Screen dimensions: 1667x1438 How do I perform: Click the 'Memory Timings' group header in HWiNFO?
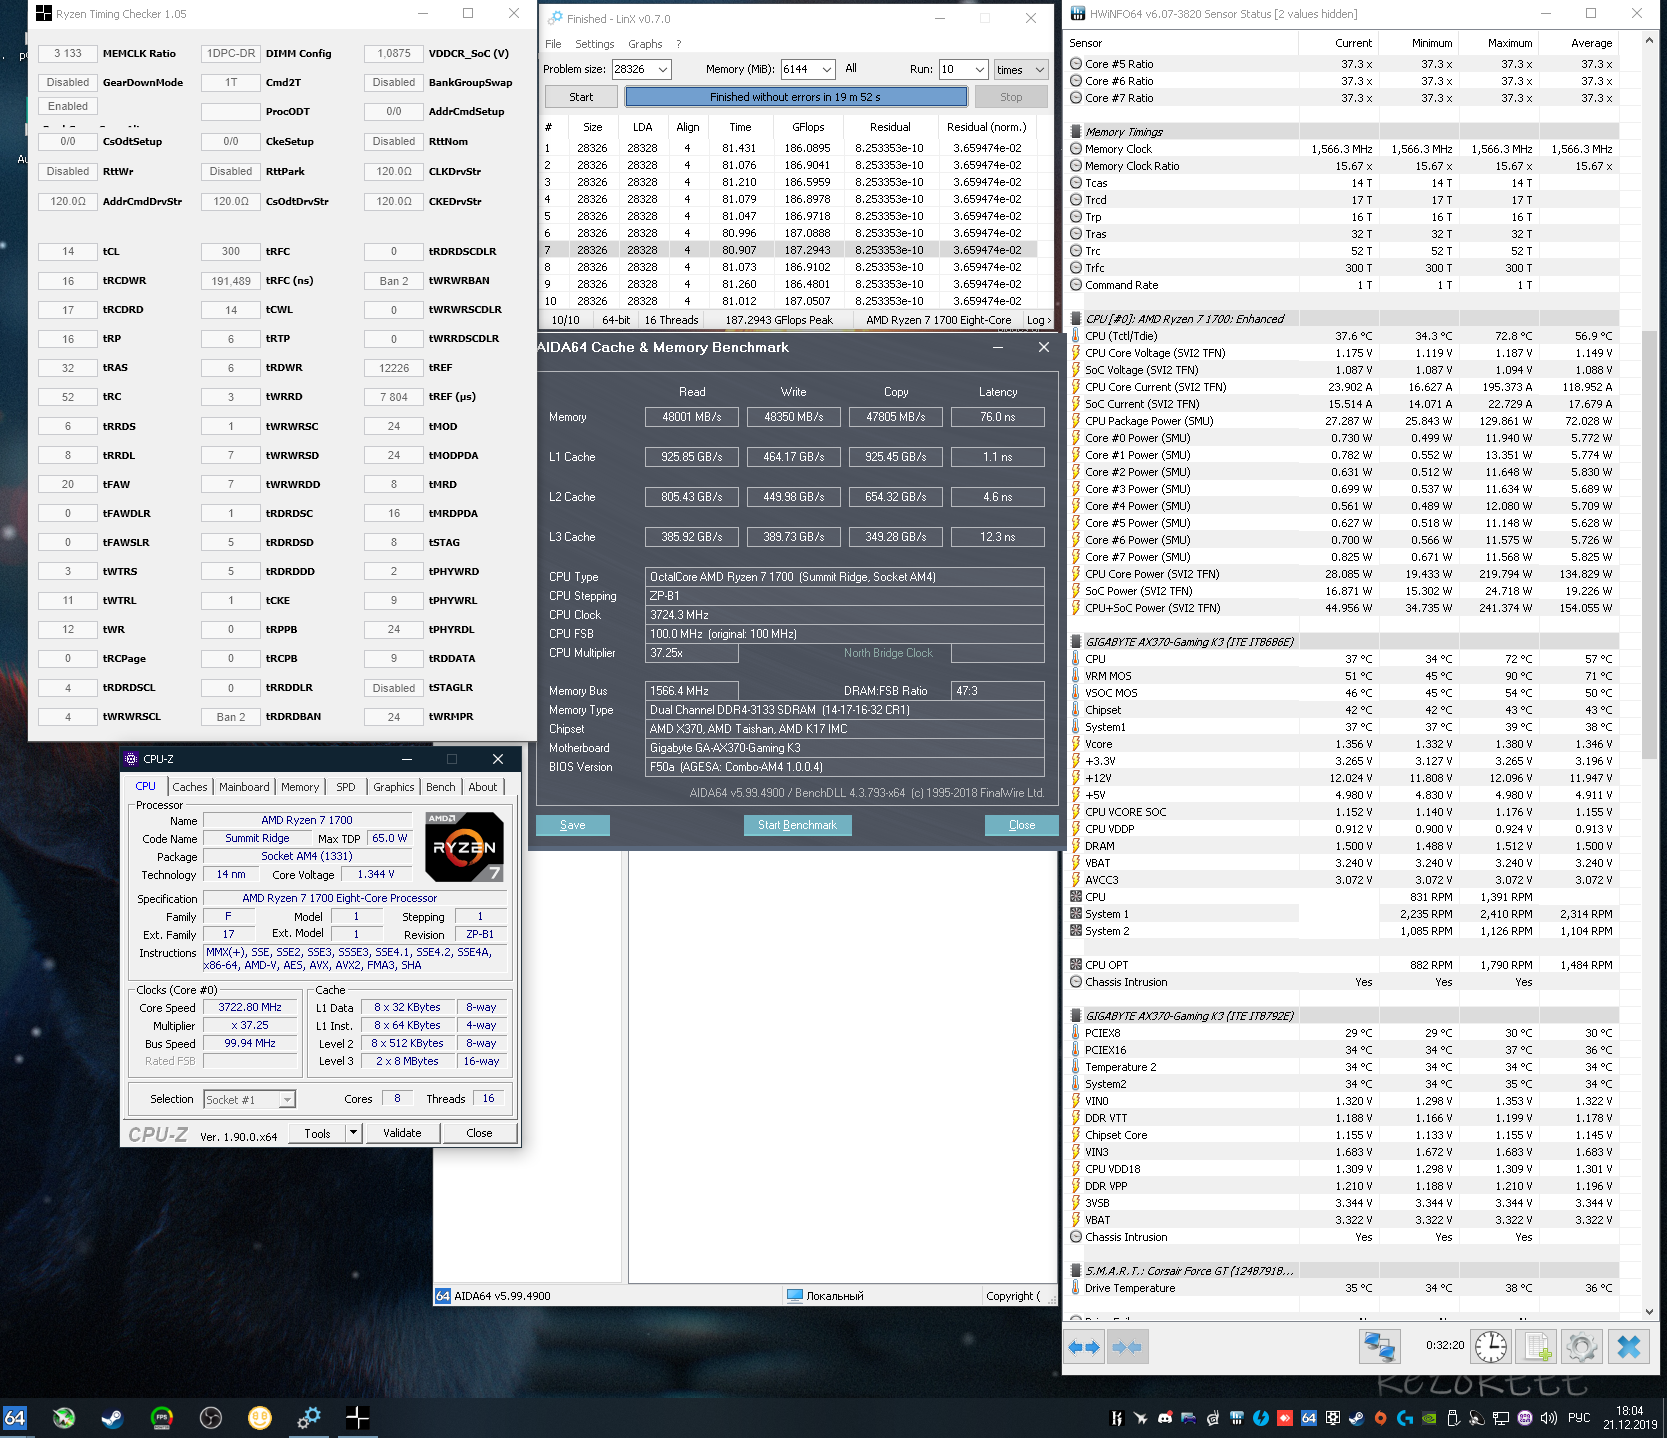1342,132
